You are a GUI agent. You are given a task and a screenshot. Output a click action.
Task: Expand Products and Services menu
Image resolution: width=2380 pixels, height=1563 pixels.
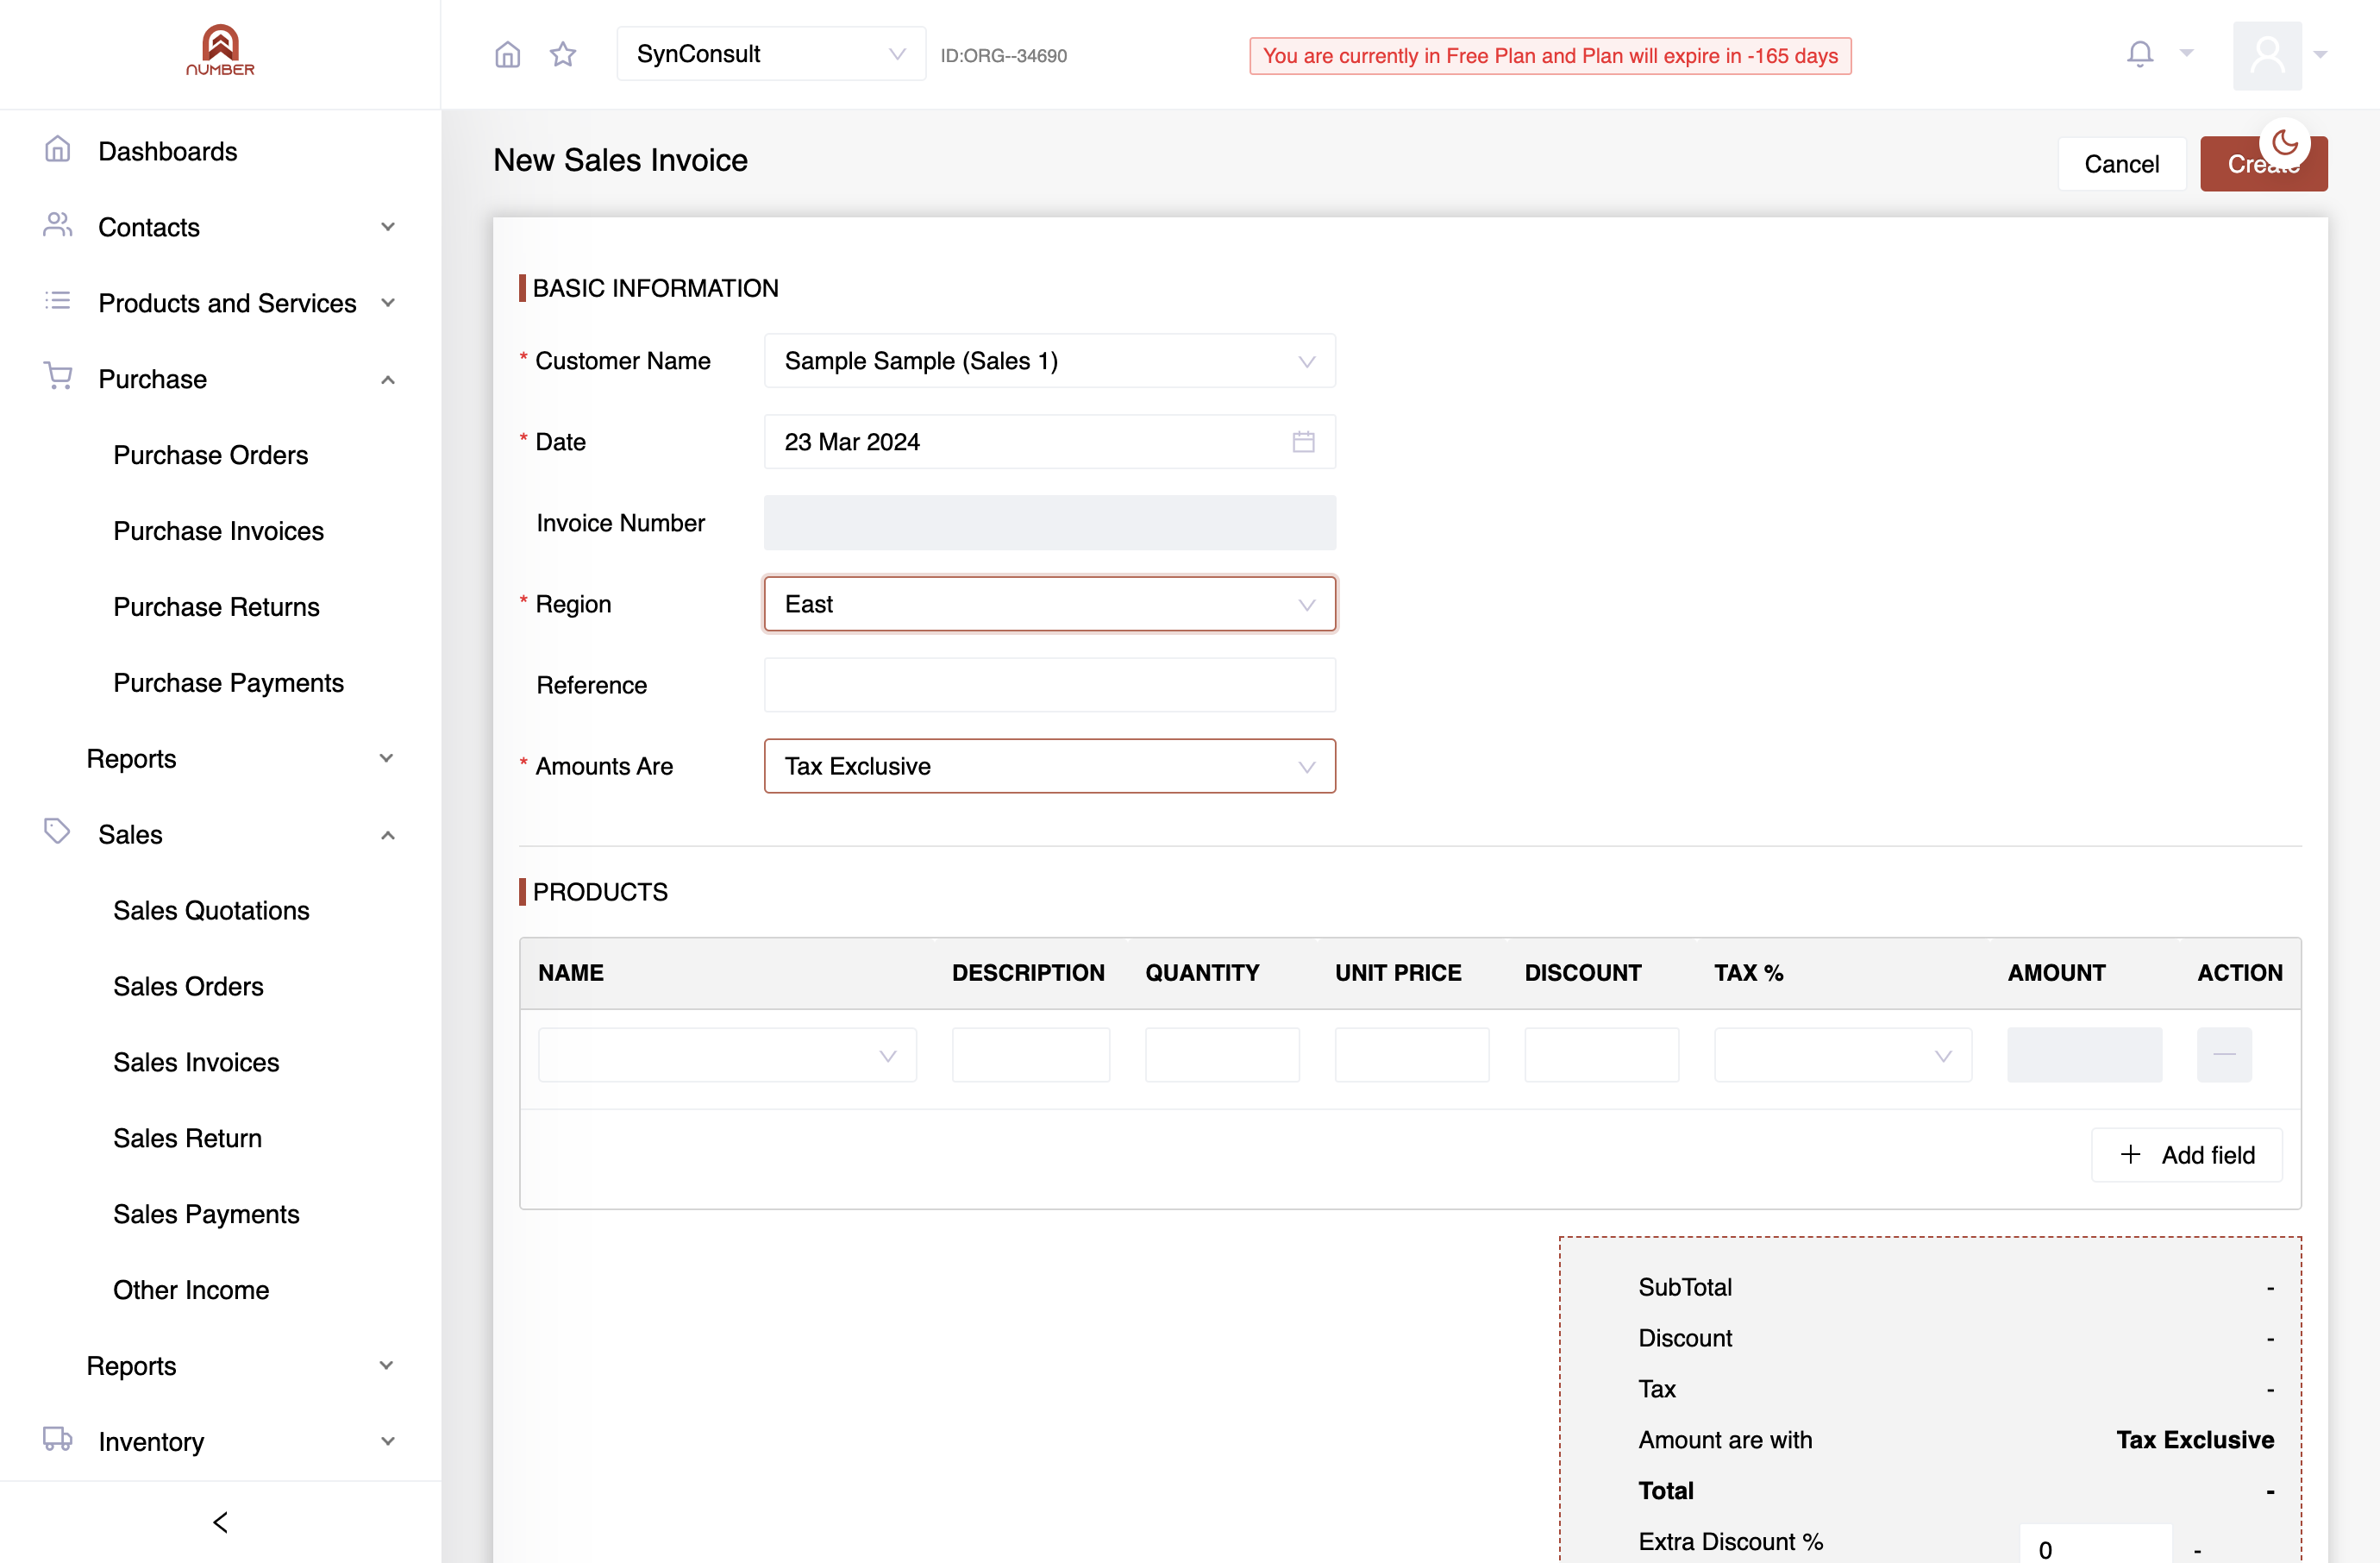[x=220, y=303]
